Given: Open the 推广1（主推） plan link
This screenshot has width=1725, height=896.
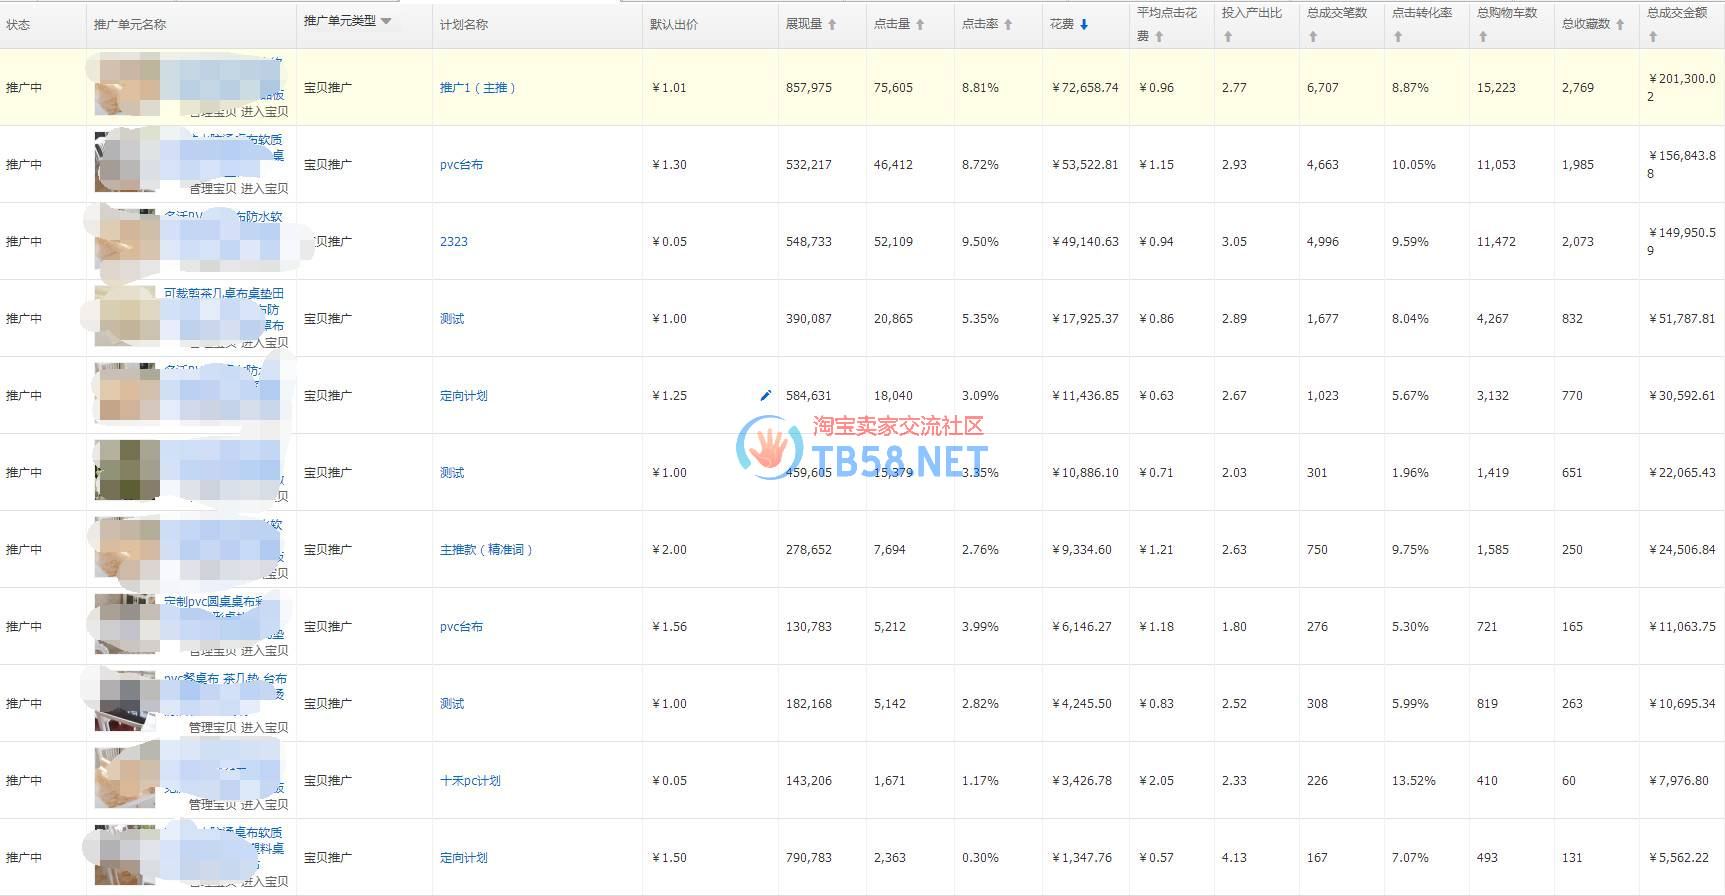Looking at the screenshot, I should pos(478,88).
